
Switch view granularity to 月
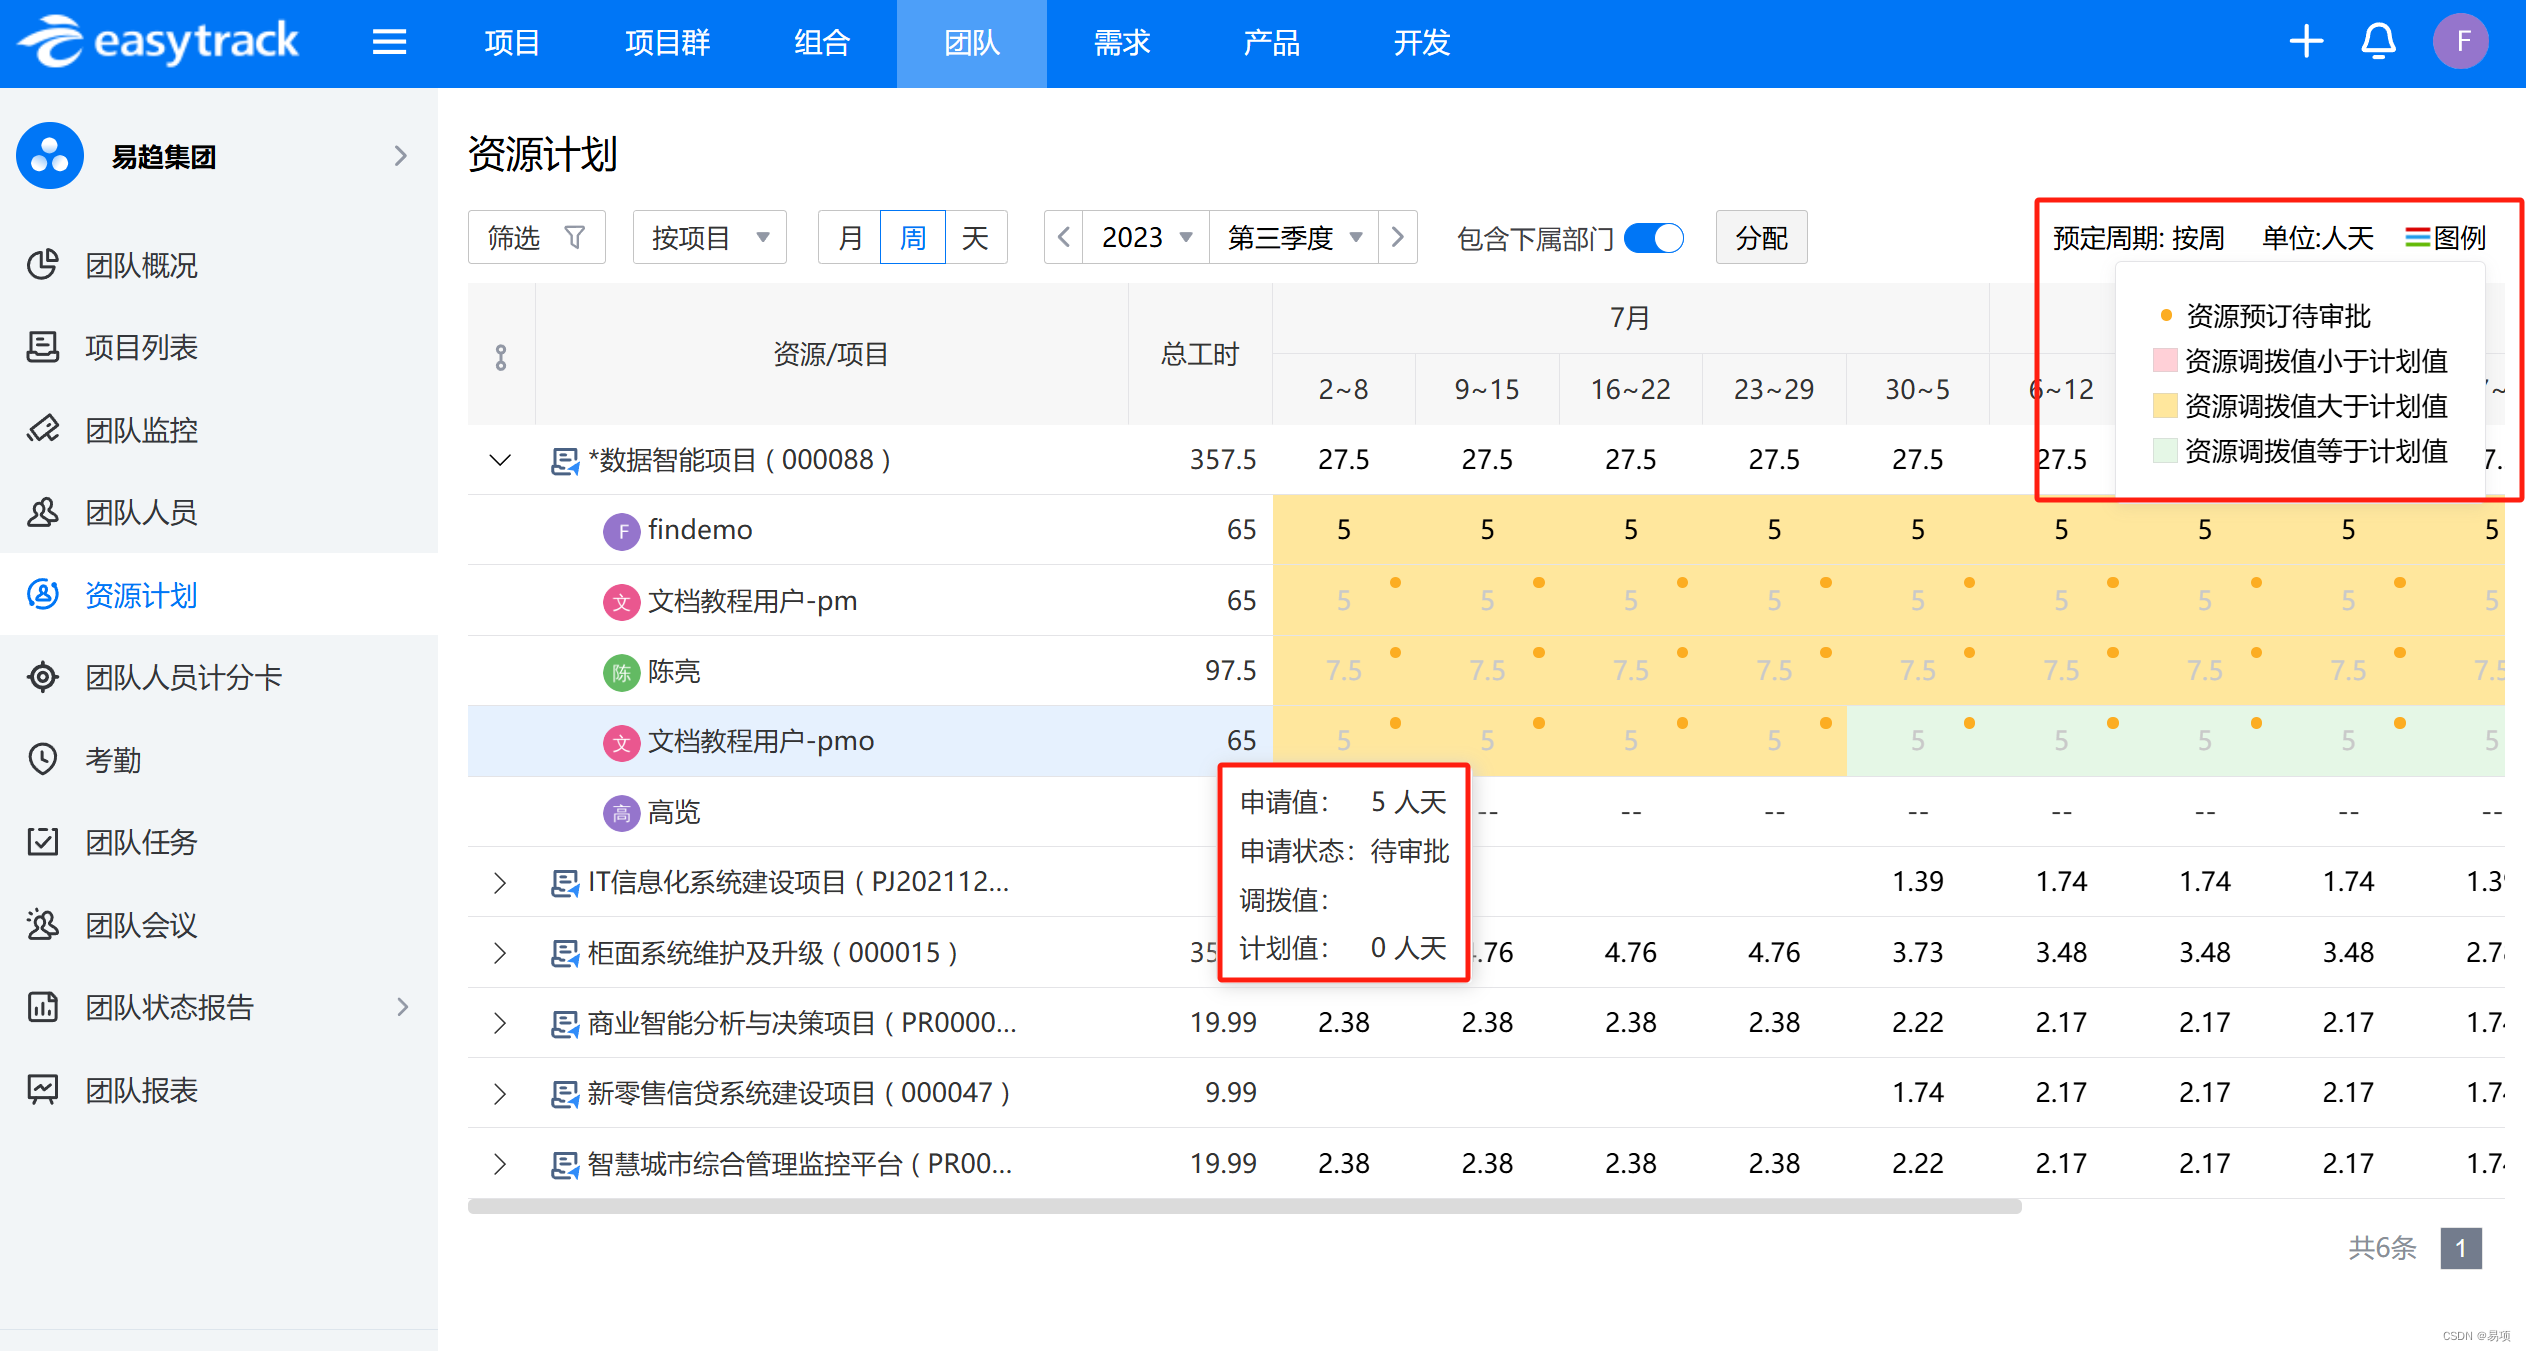click(x=850, y=238)
